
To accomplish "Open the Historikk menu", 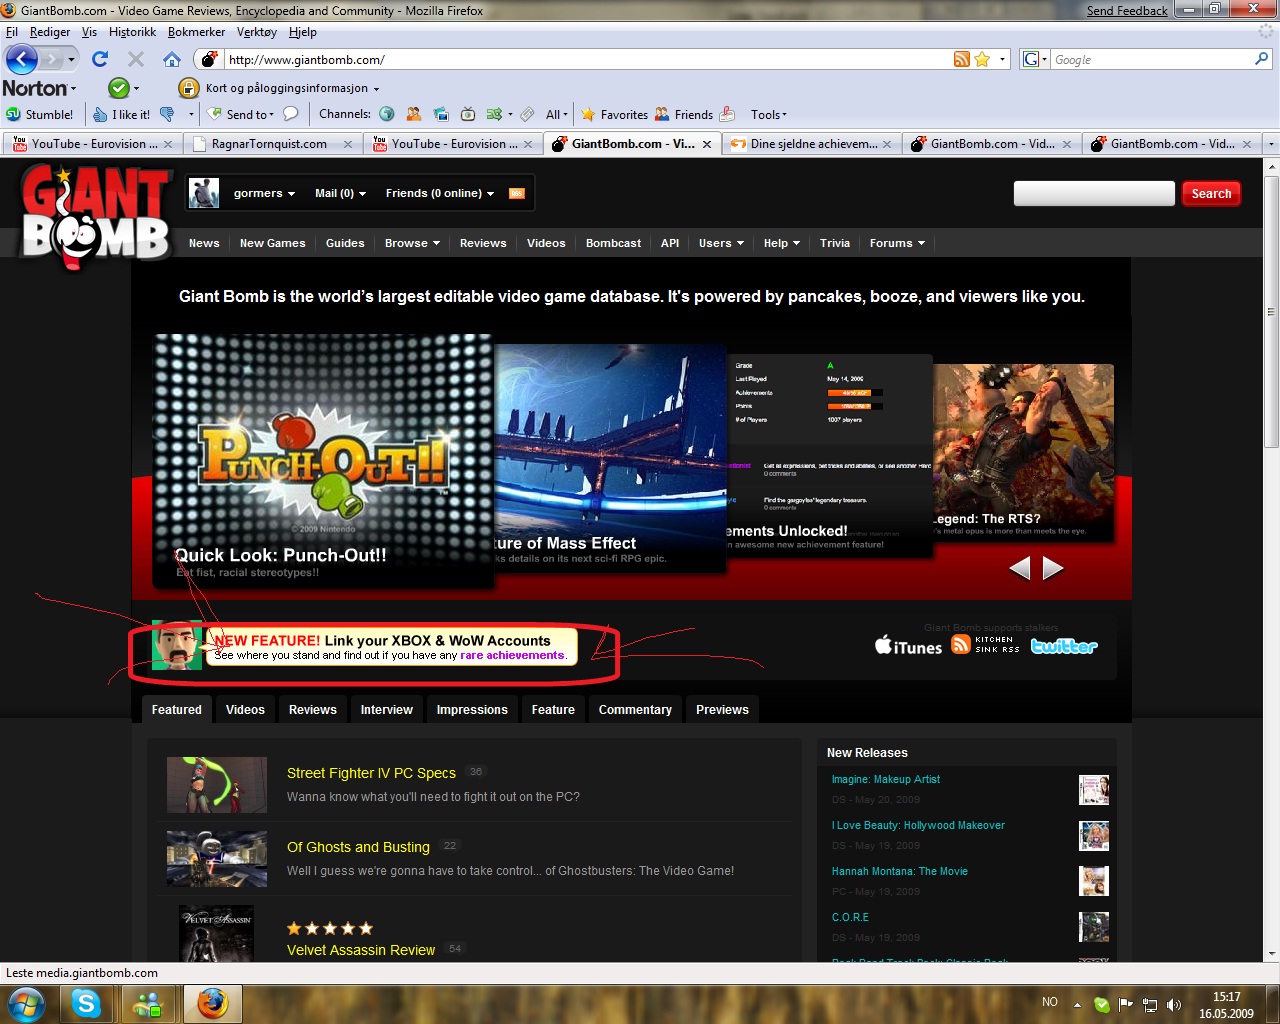I will click(x=132, y=32).
